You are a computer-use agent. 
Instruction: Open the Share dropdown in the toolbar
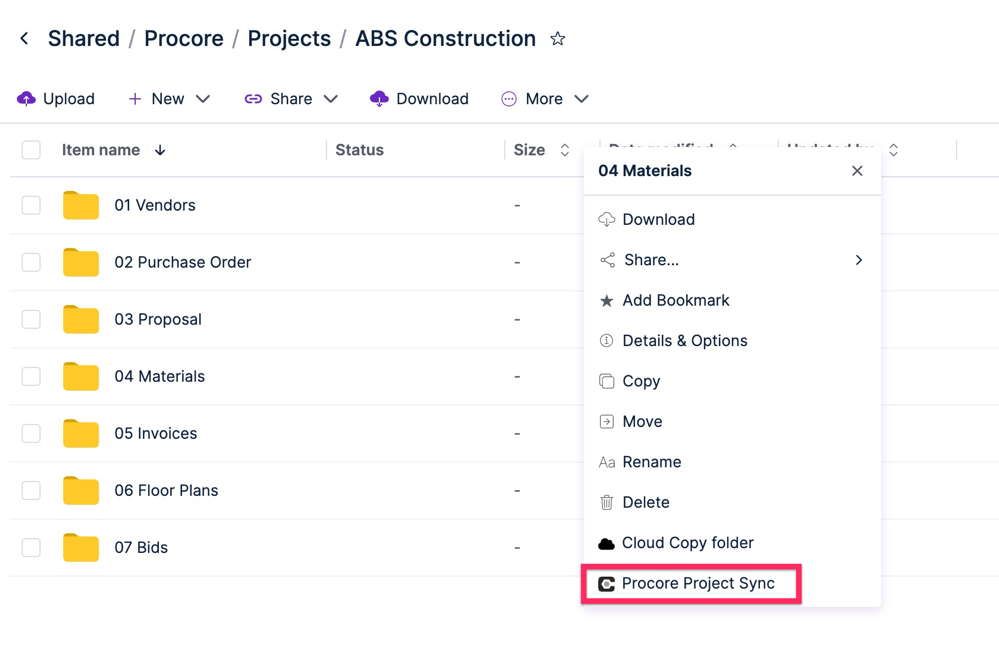coord(291,98)
